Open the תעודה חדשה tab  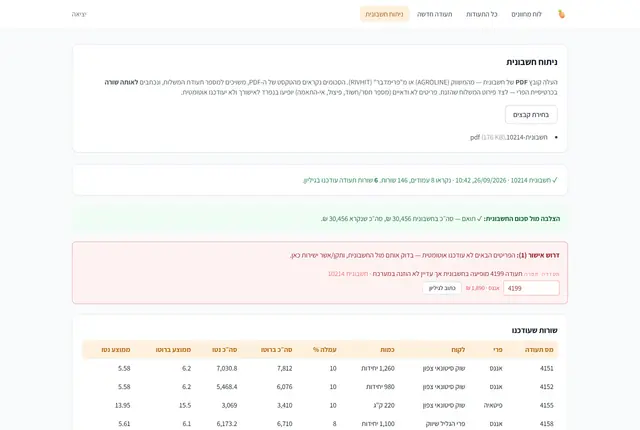[x=435, y=14]
